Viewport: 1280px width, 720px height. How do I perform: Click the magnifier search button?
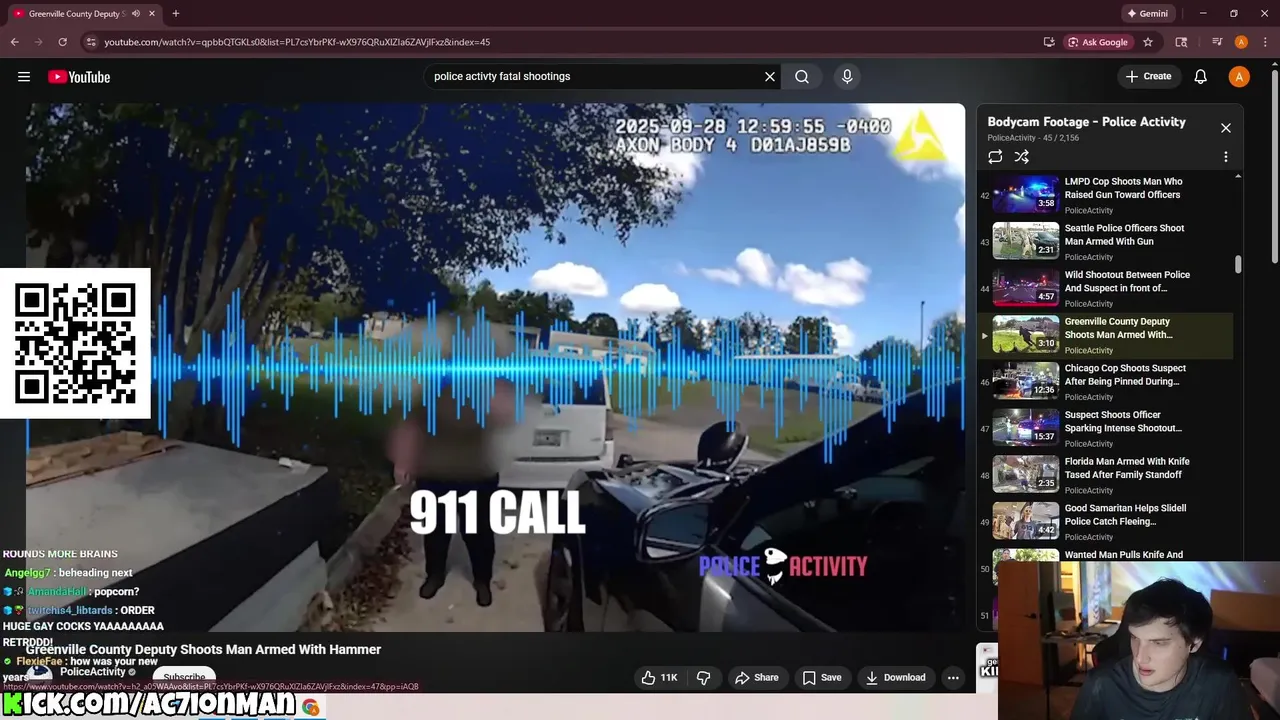point(802,77)
